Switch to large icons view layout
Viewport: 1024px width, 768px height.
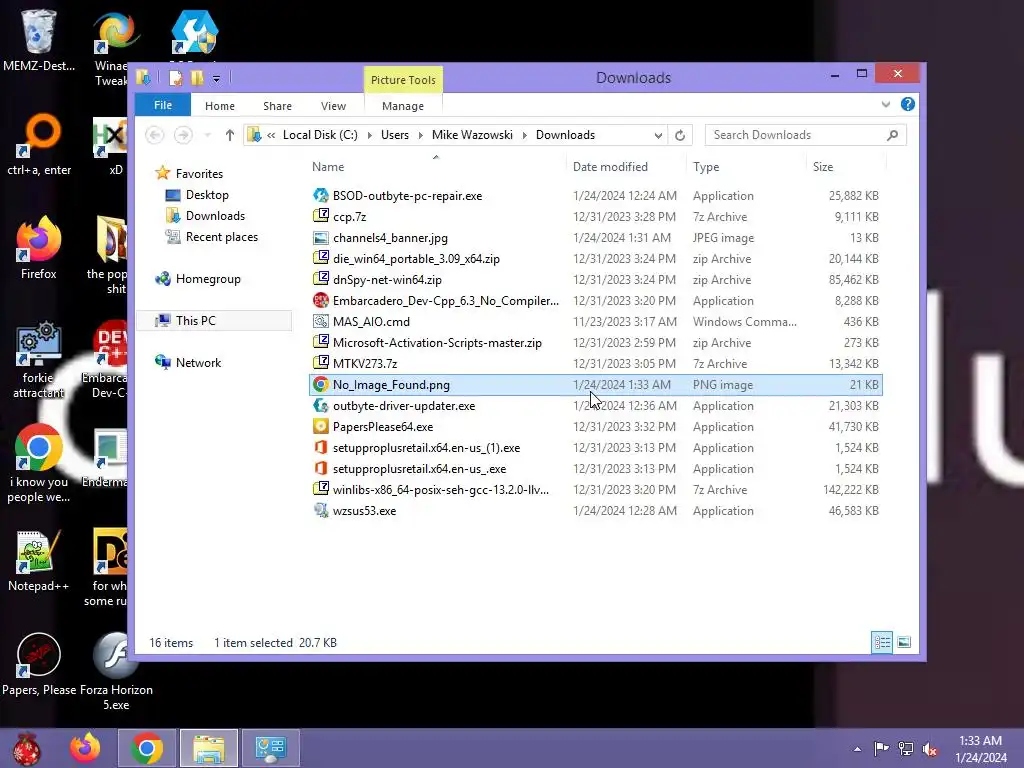(x=904, y=643)
